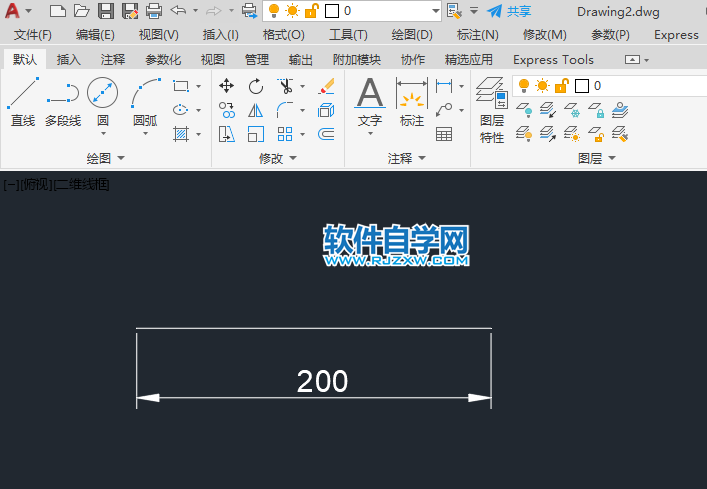Screen dimensions: 707x489
Task: Toggle layer lock padlock in ribbon
Action: pos(561,86)
